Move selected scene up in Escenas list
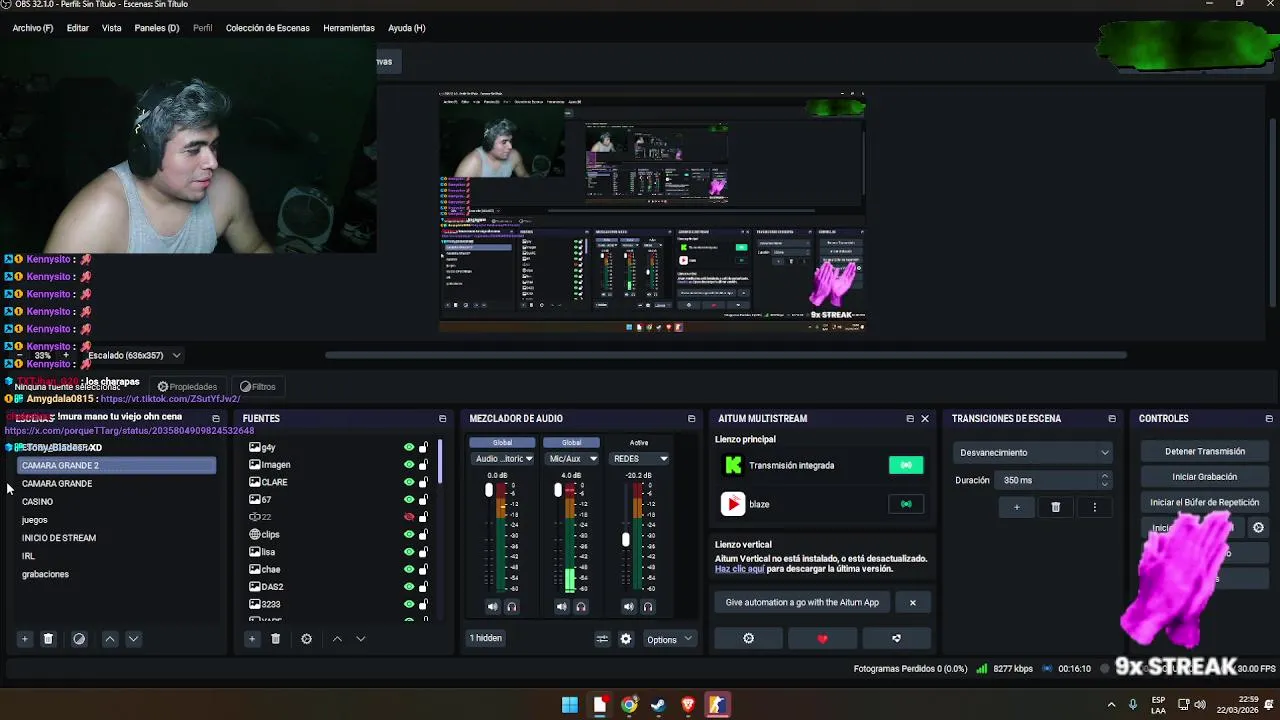Viewport: 1280px width, 720px height. tap(110, 639)
